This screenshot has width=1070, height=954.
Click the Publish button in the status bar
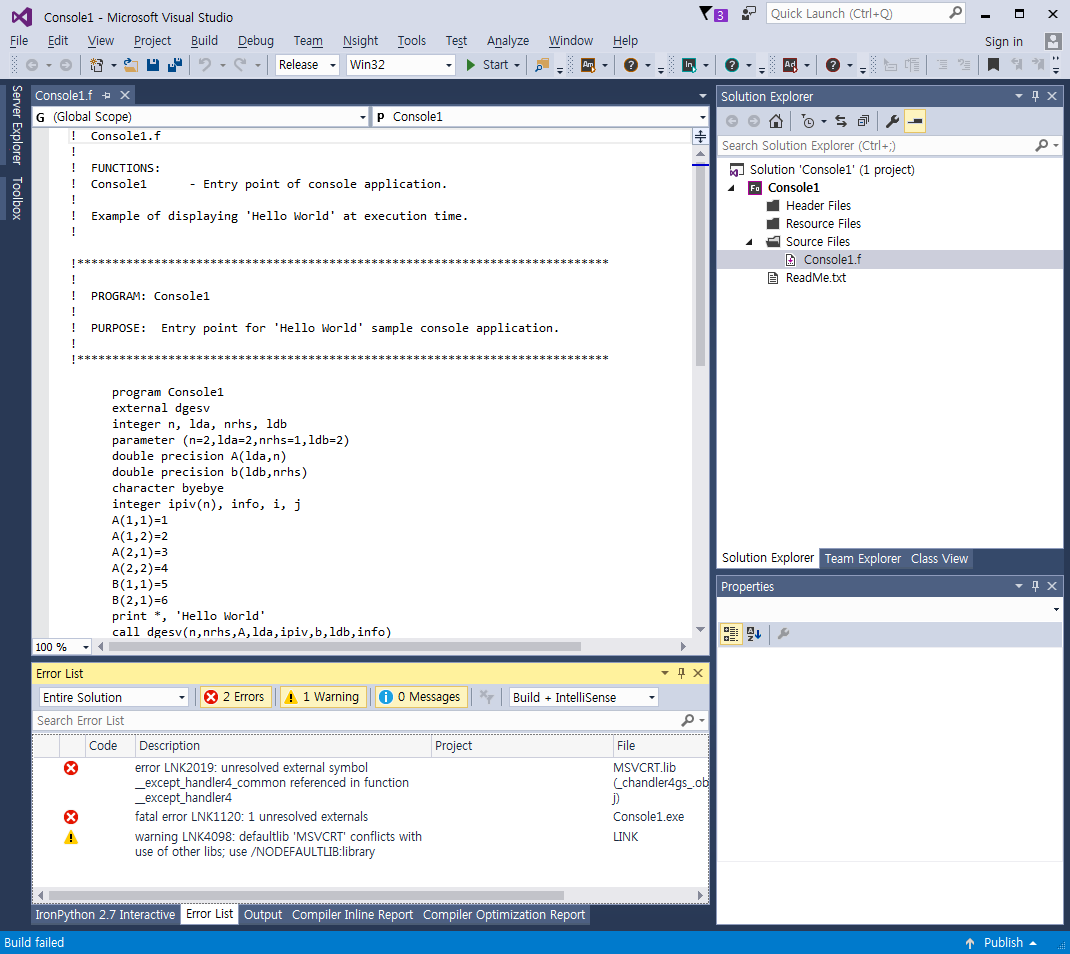[x=1003, y=942]
